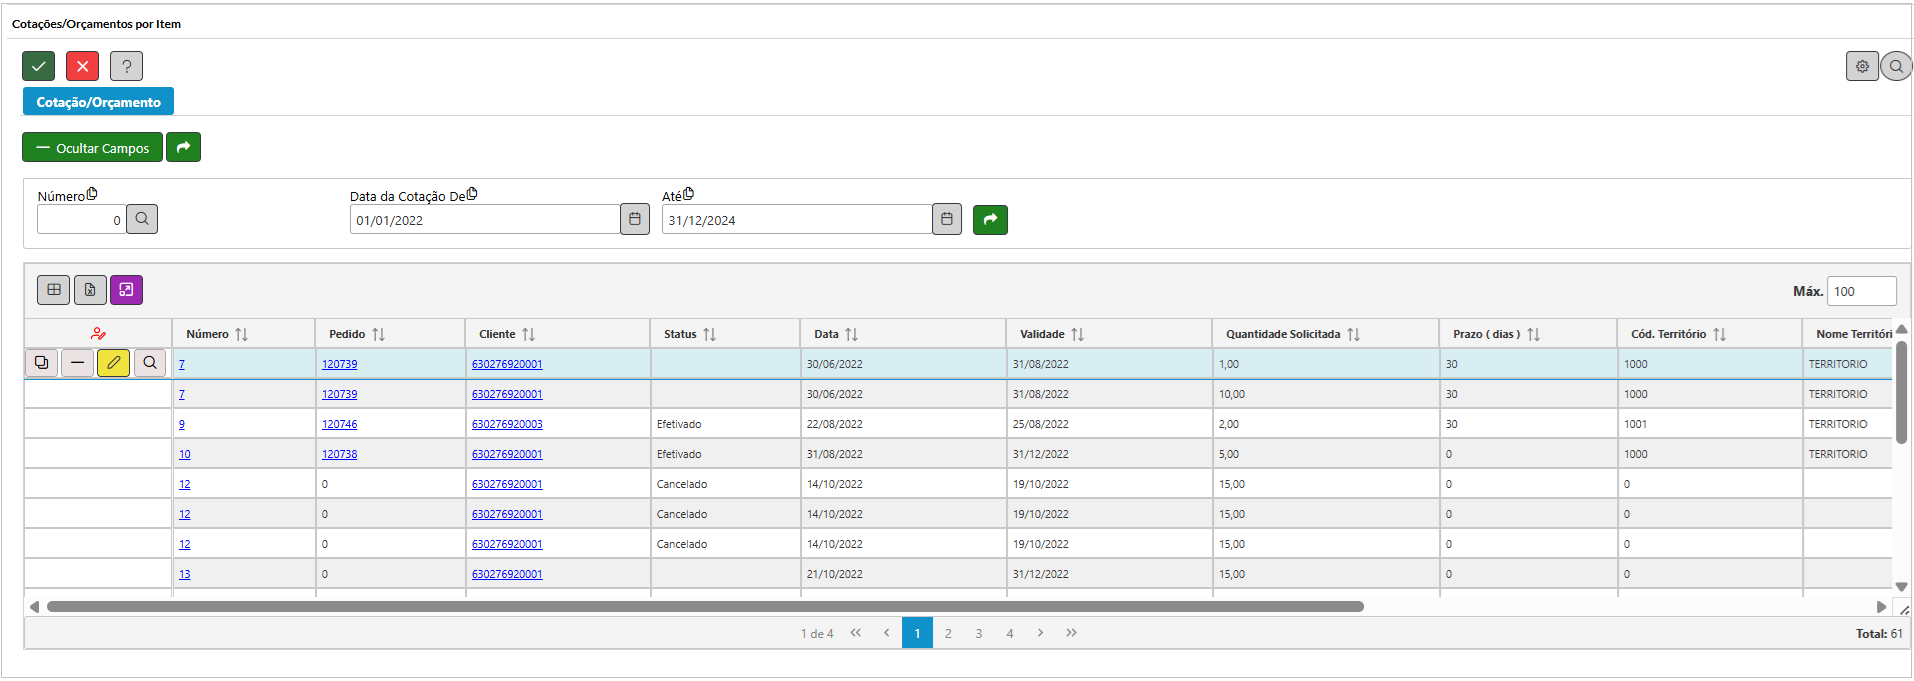Open settings gear icon at top right
Screen dimensions: 1914x681
(x=1861, y=66)
